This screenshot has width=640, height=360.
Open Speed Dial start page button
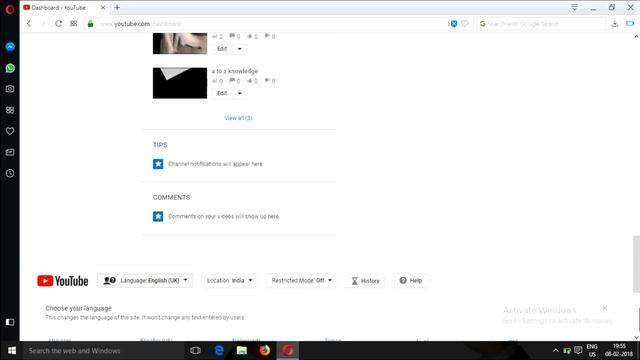tap(73, 24)
